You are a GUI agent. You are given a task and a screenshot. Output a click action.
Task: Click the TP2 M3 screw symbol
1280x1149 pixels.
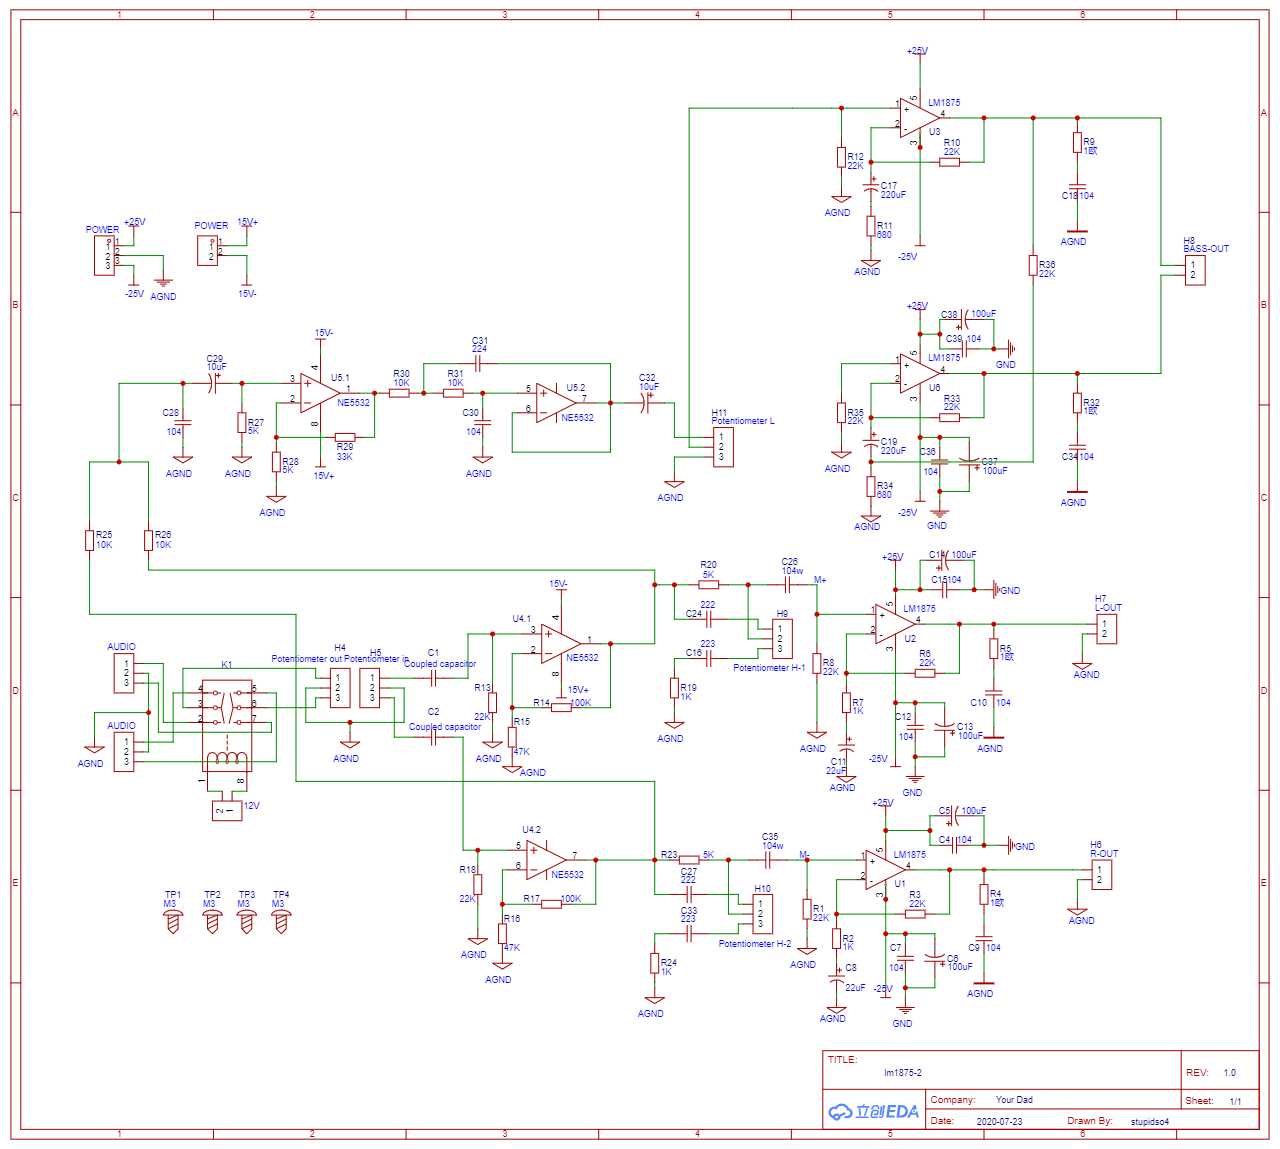(x=212, y=921)
